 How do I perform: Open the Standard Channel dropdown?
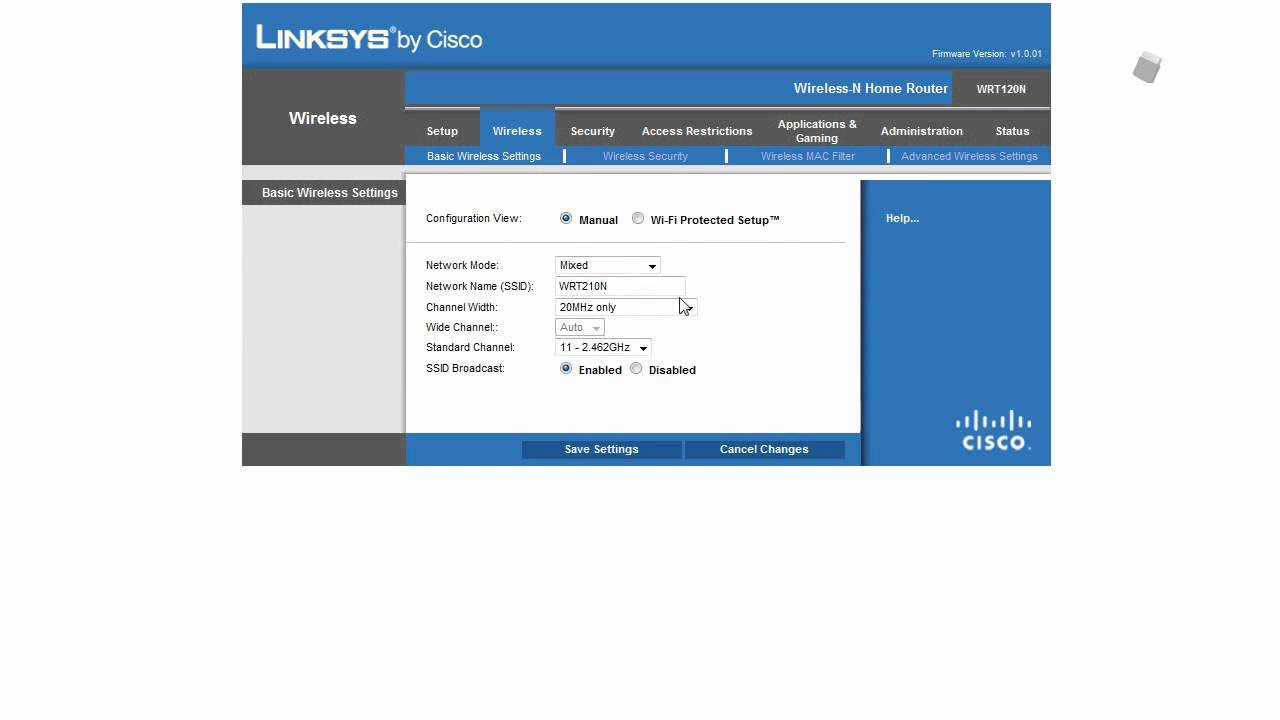click(603, 347)
